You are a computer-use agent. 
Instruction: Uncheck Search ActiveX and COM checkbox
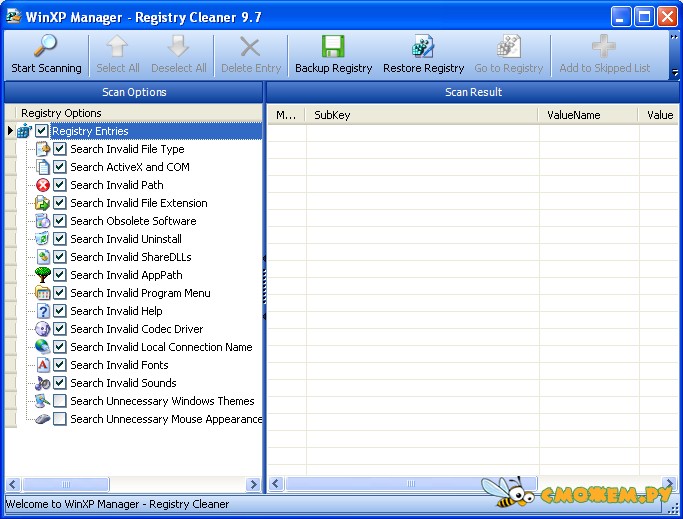[x=60, y=167]
